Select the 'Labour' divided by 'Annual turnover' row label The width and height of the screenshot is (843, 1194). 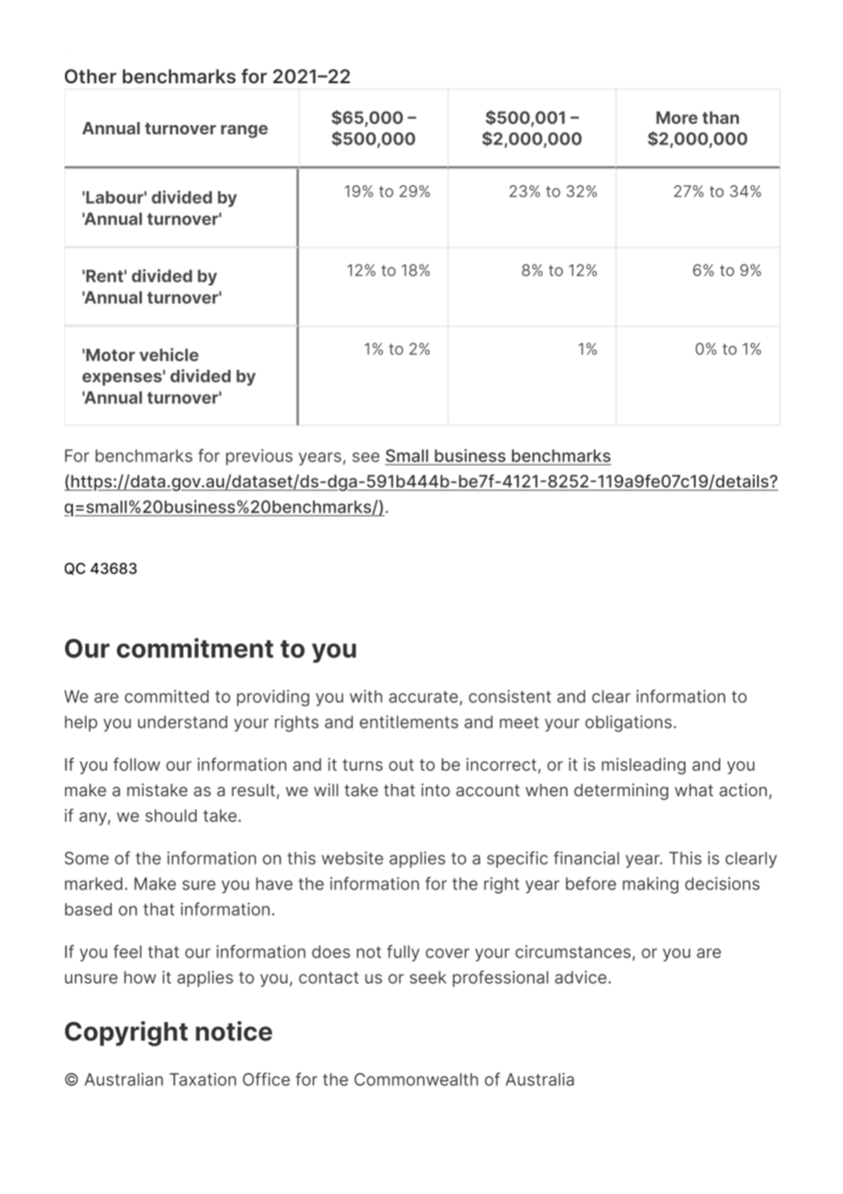[159, 208]
